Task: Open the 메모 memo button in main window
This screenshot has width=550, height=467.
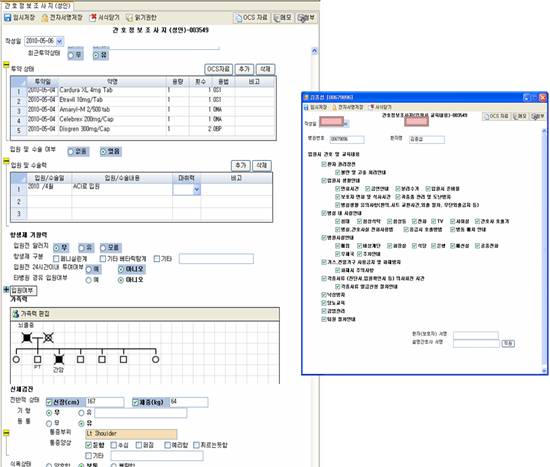Action: pyautogui.click(x=283, y=18)
